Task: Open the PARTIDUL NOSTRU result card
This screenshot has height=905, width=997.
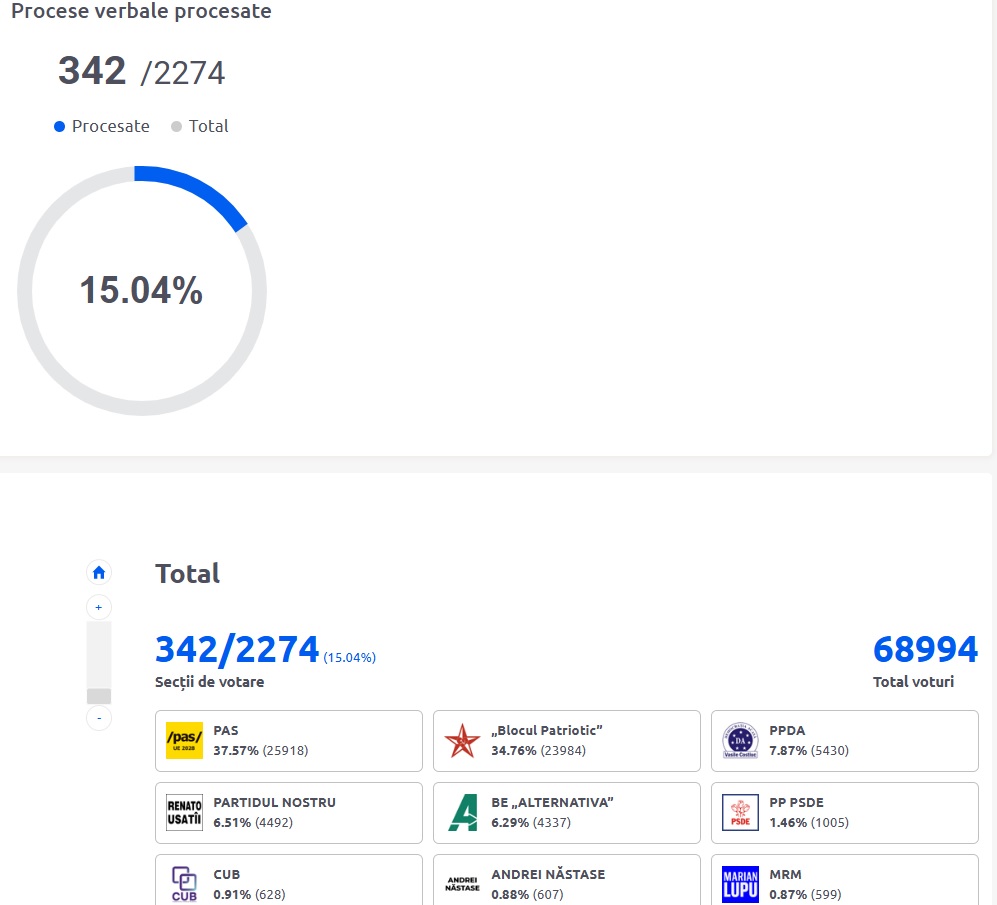Action: (x=288, y=813)
